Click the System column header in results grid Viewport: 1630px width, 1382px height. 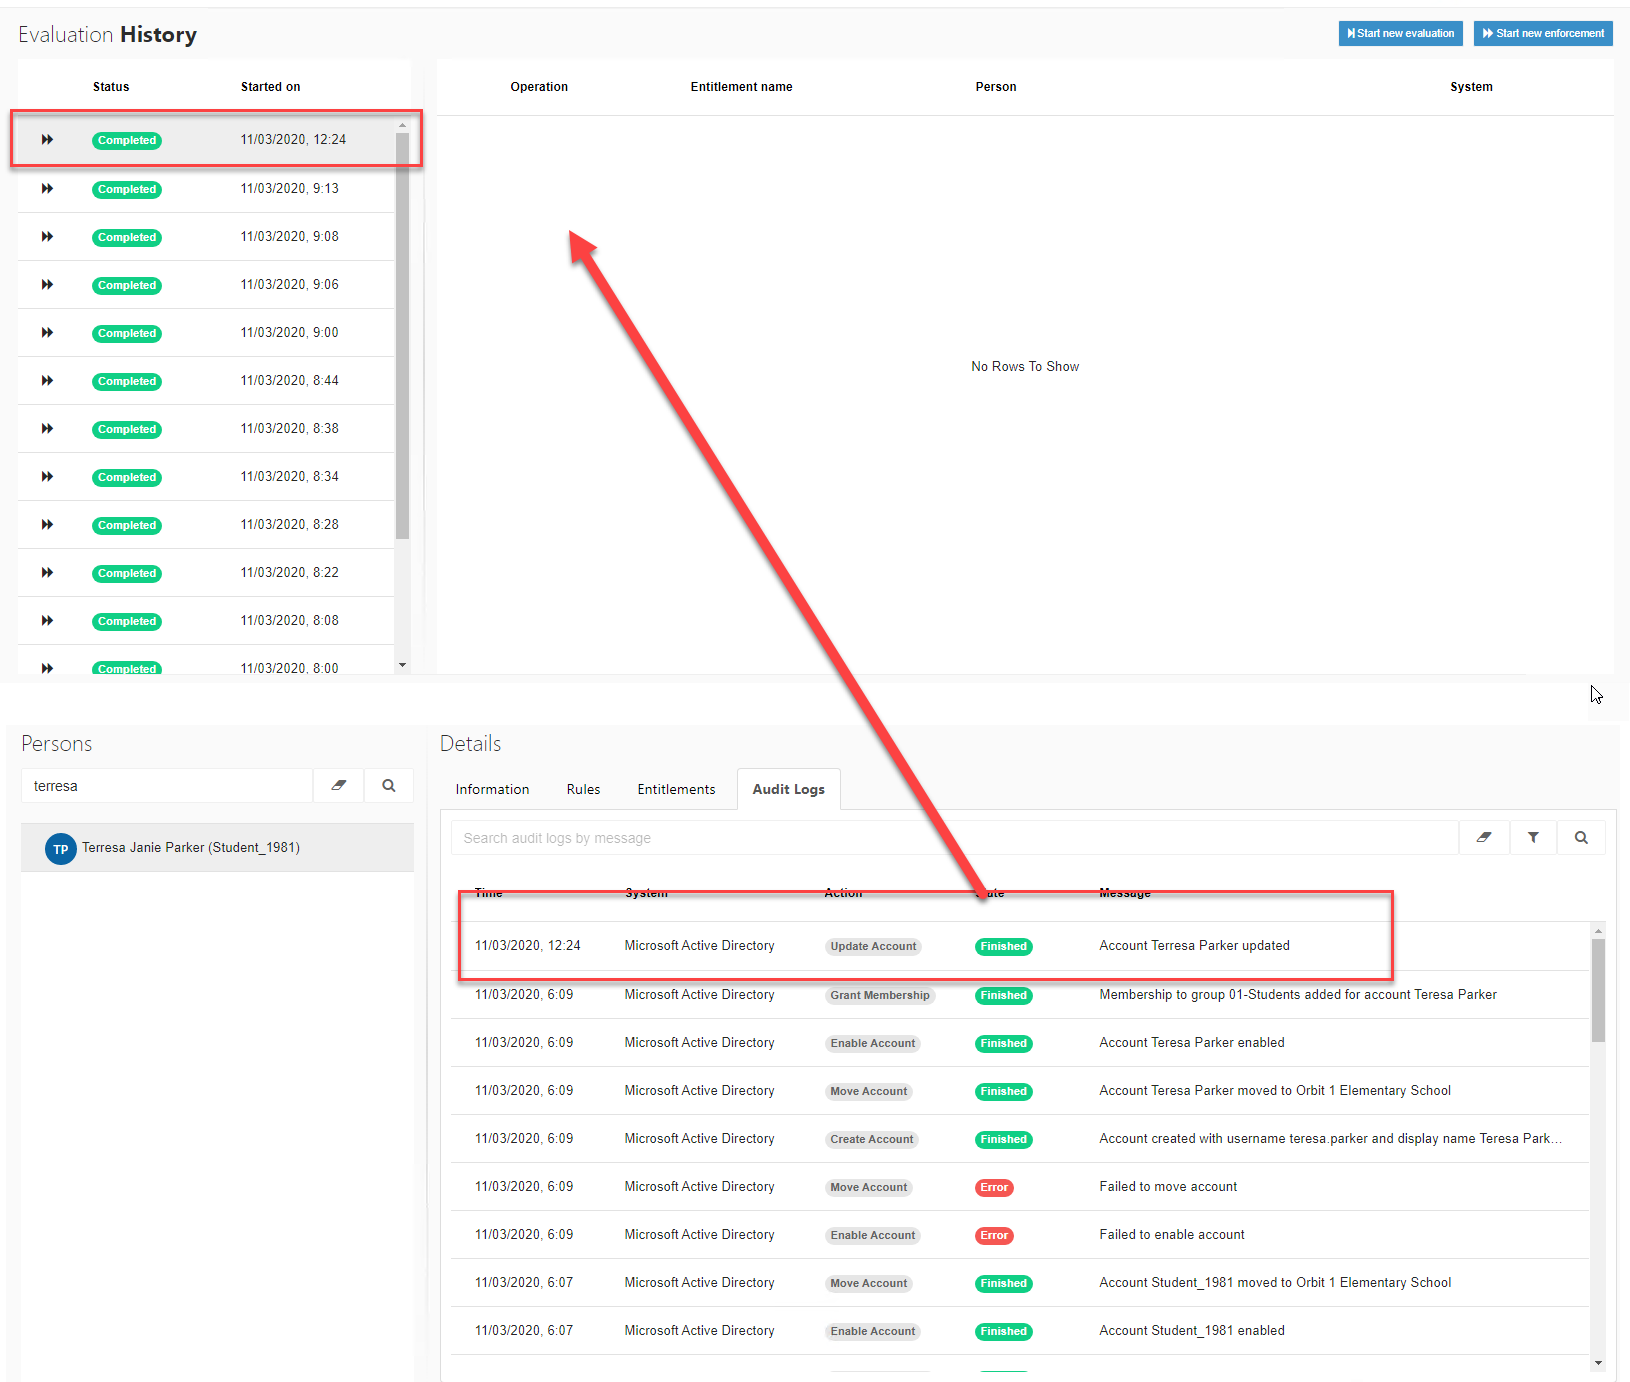pyautogui.click(x=1471, y=87)
